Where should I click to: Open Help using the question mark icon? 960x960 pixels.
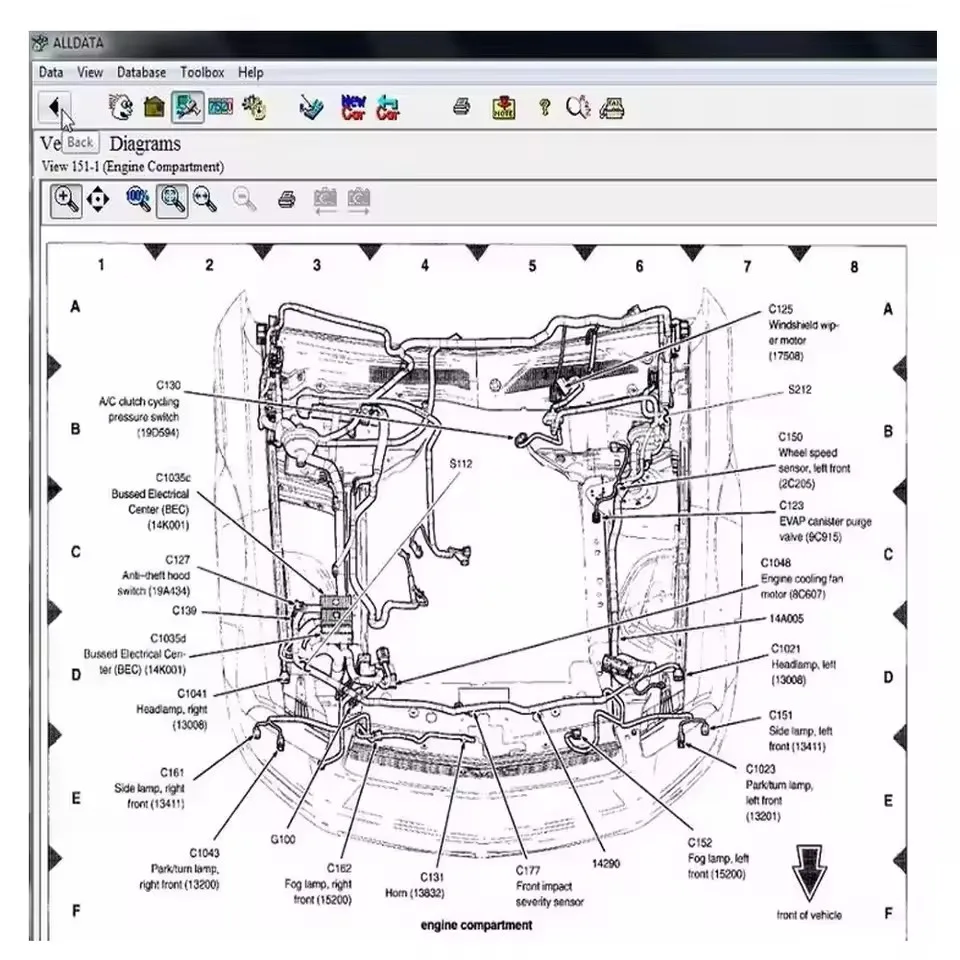click(543, 108)
